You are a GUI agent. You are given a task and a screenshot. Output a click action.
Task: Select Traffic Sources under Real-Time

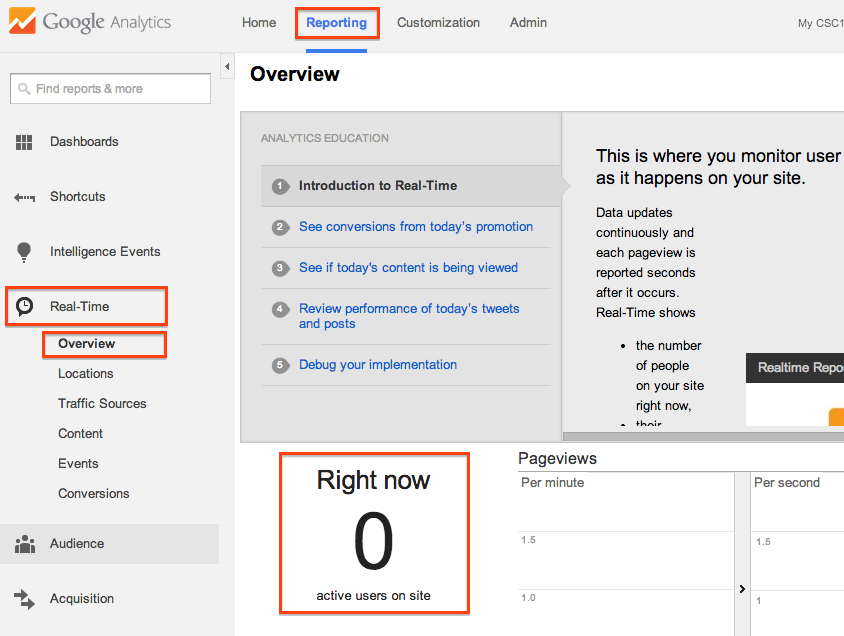pos(102,404)
